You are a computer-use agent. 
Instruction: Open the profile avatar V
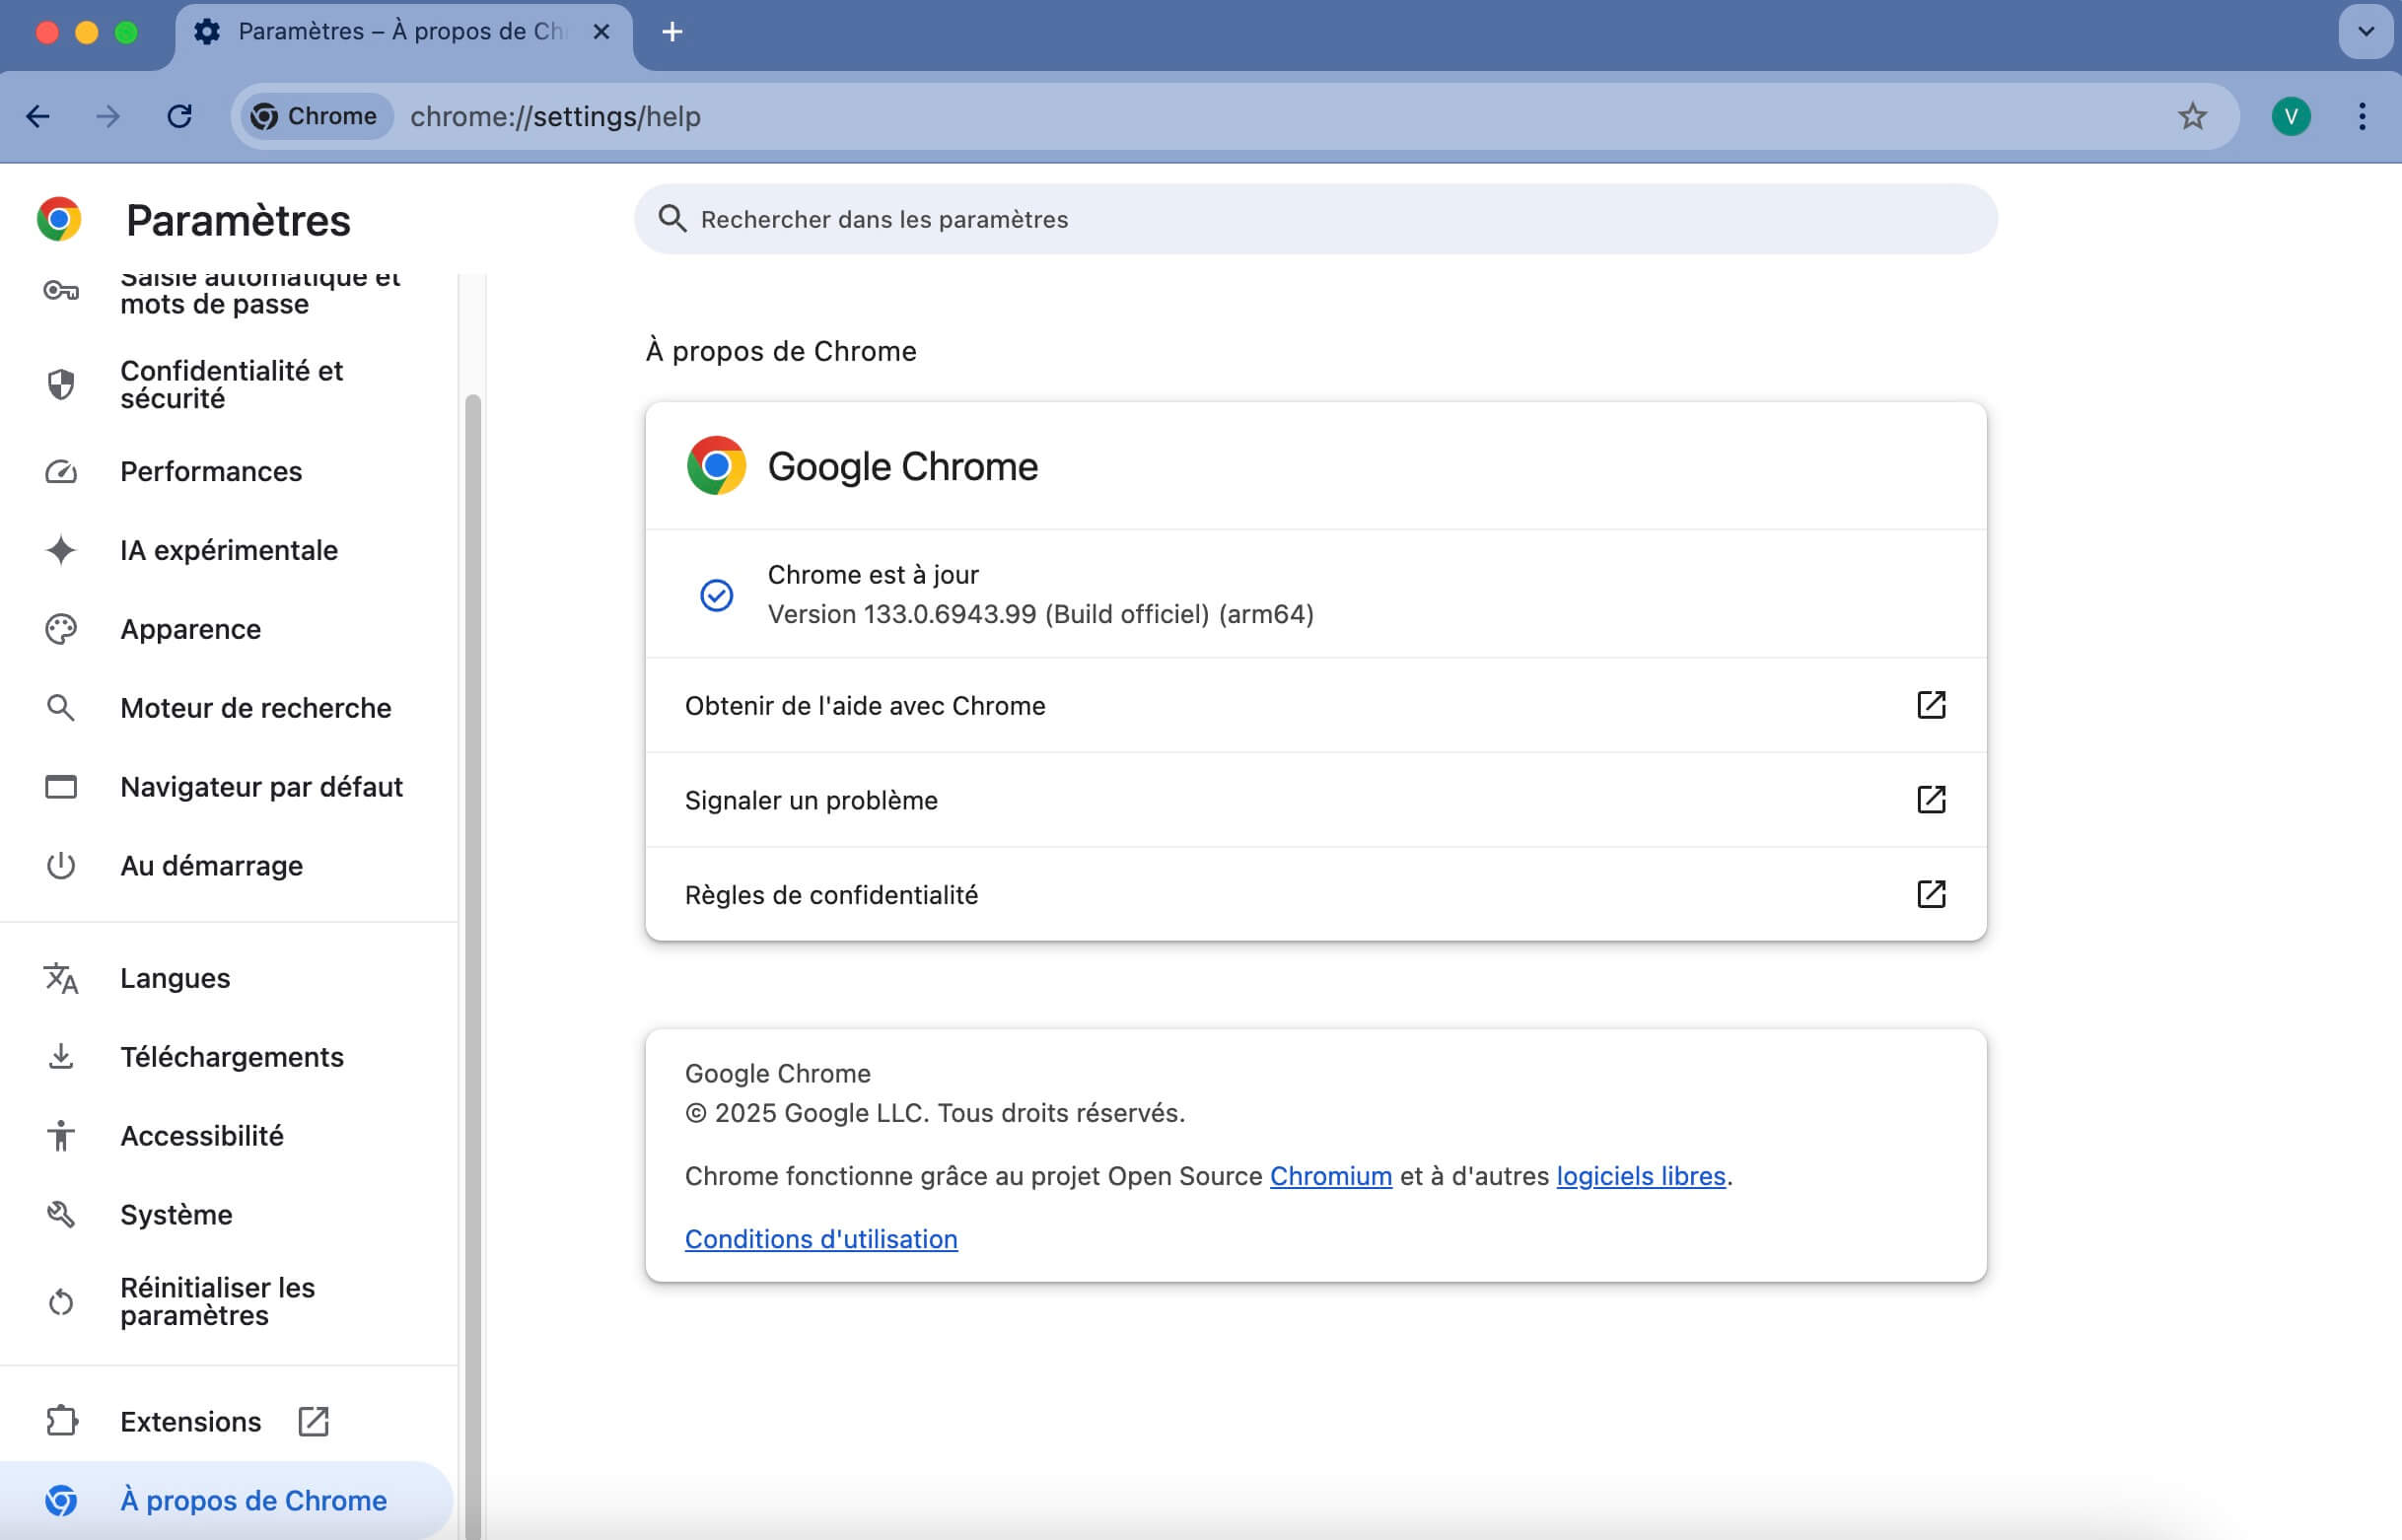coord(2291,116)
